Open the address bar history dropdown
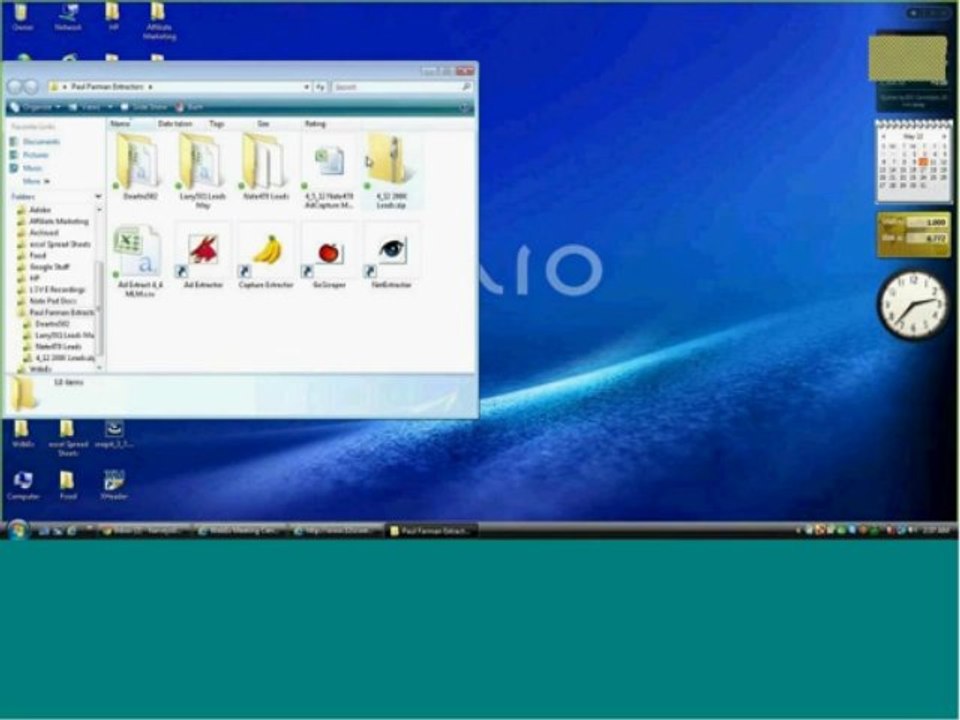The height and width of the screenshot is (720, 960). click(306, 87)
